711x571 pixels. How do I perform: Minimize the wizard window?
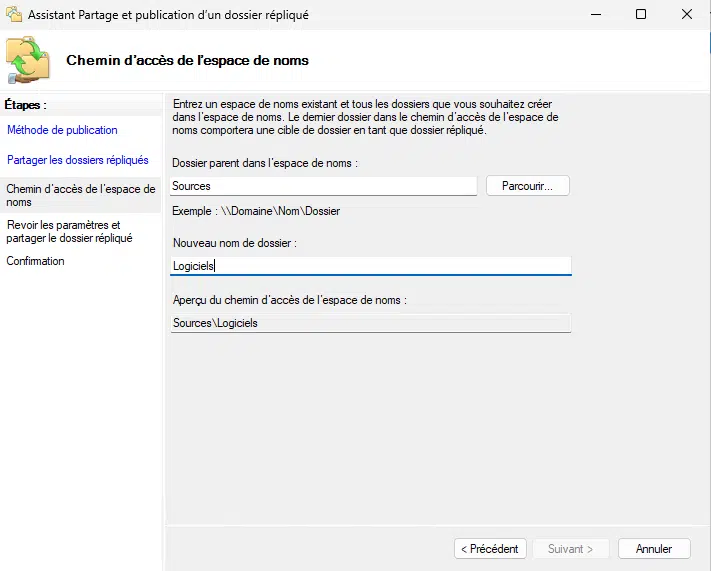click(x=596, y=15)
